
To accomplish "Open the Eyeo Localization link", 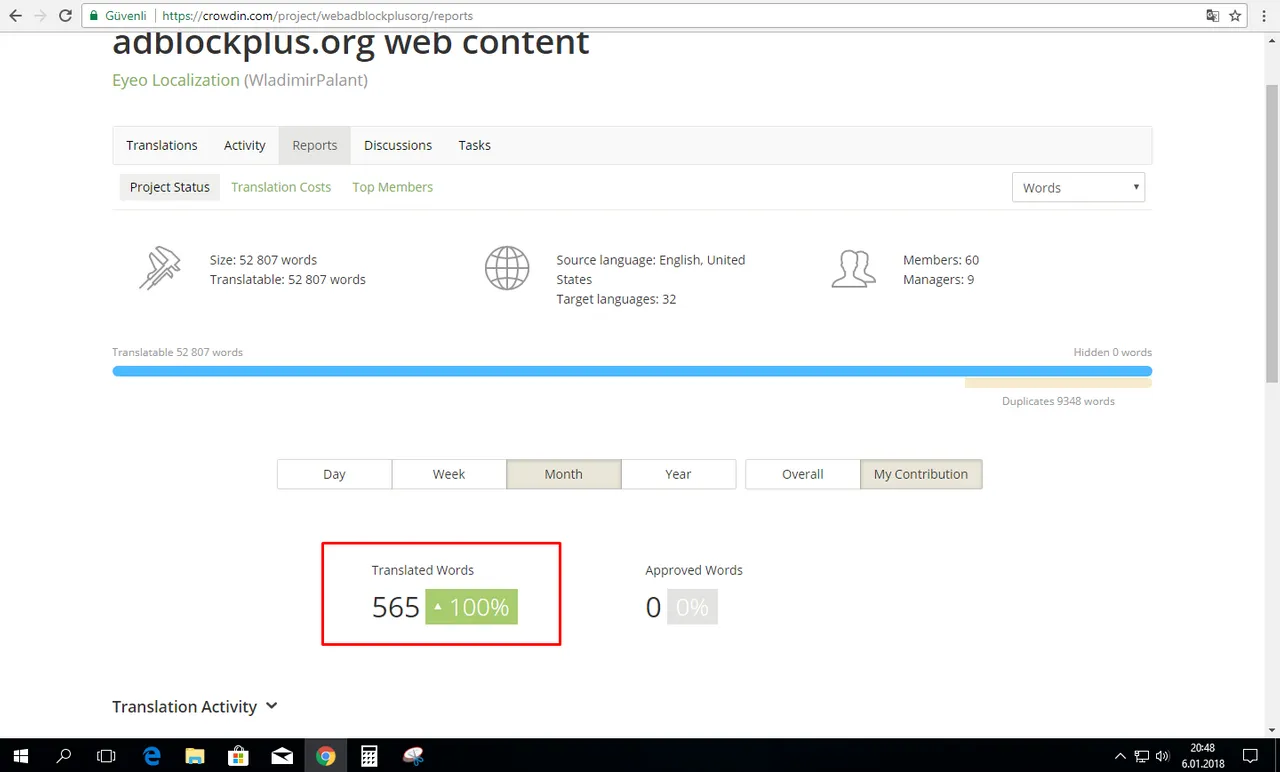I will point(176,80).
